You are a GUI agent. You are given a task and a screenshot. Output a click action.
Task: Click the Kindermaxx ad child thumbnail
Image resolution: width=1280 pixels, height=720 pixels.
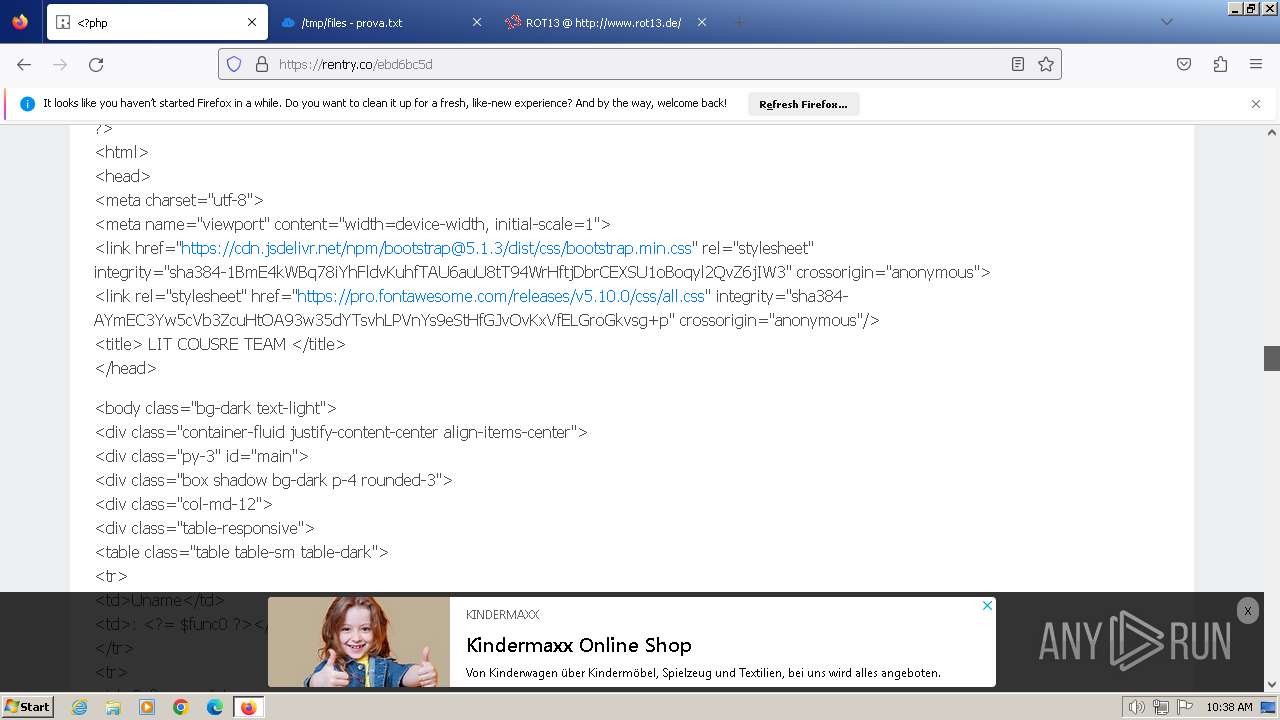[x=359, y=642]
